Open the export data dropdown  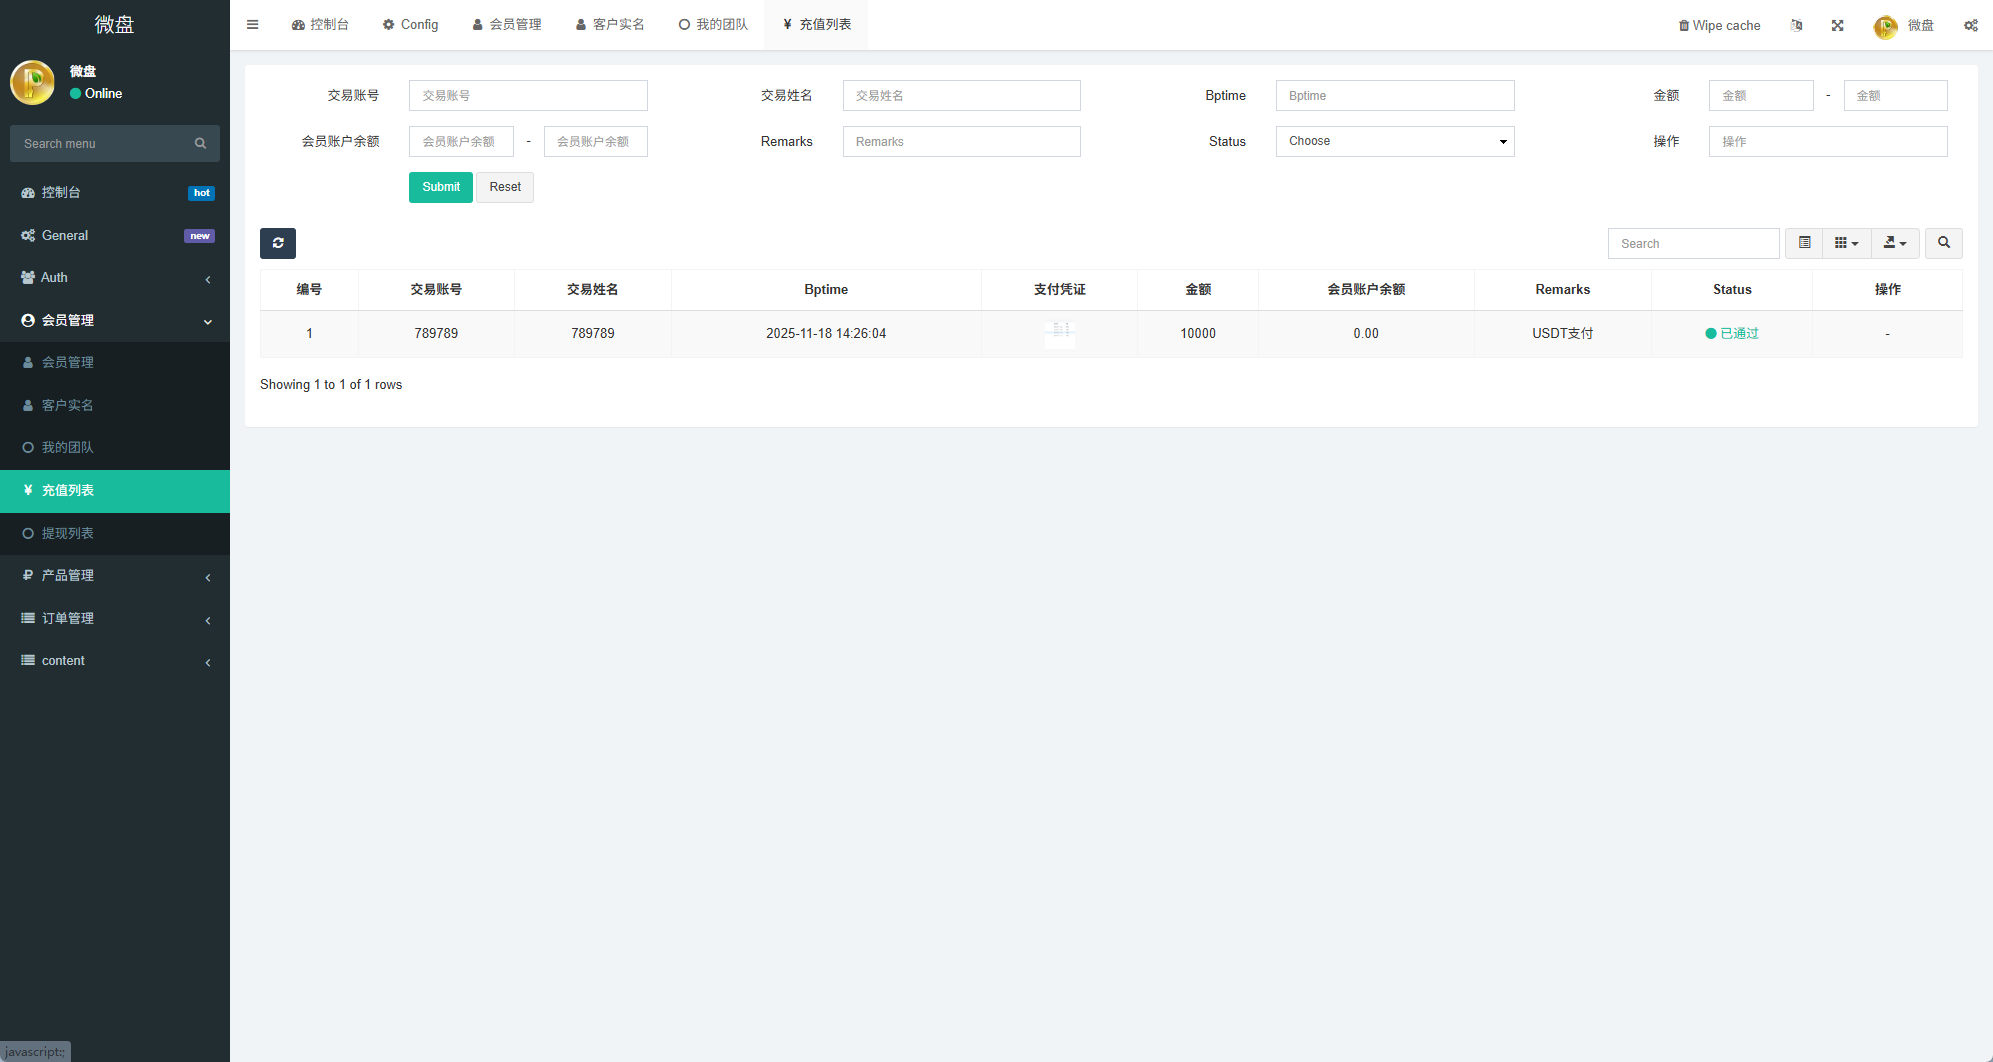click(1894, 243)
